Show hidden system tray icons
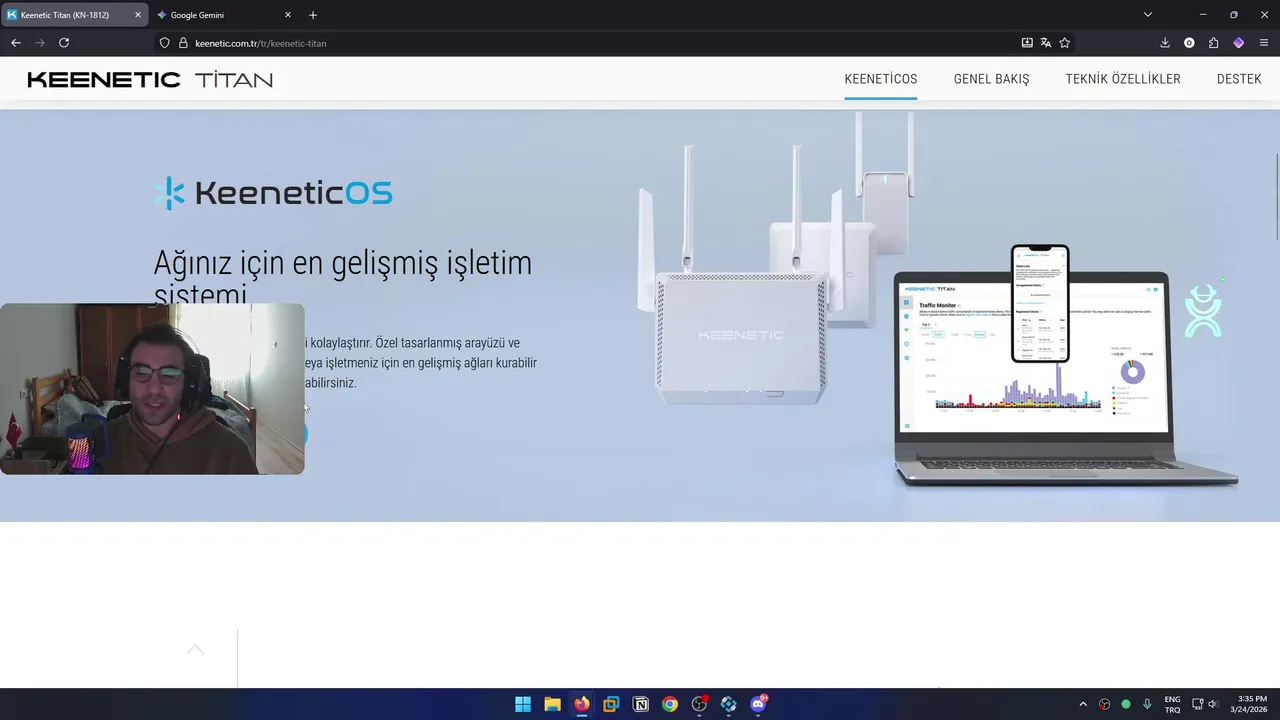Screen dimensions: 1280x720 (1083, 704)
